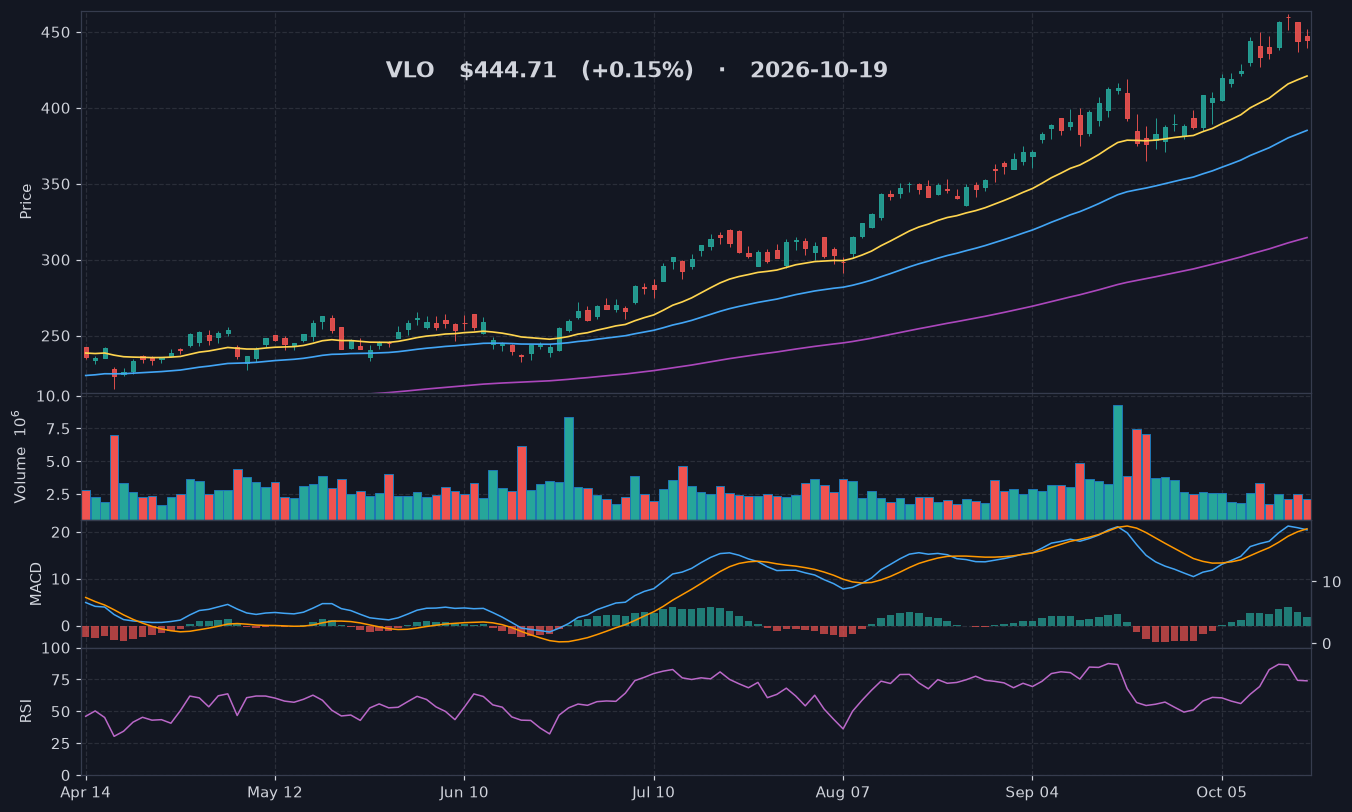The width and height of the screenshot is (1352, 812).
Task: Click the Jun 10 date label
Action: tap(464, 792)
